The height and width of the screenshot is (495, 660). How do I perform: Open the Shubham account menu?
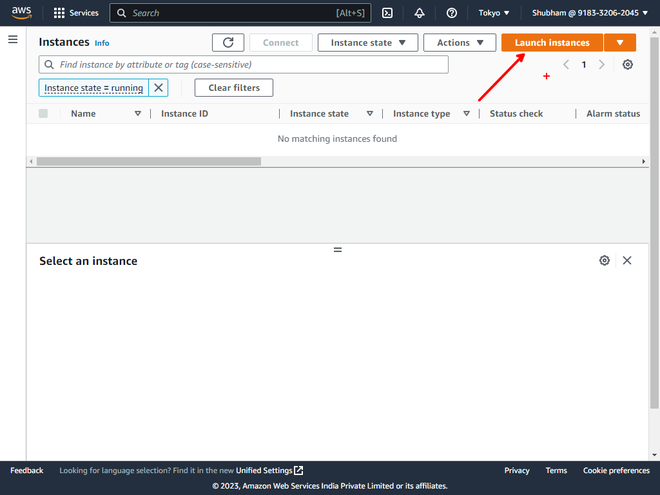tap(590, 13)
